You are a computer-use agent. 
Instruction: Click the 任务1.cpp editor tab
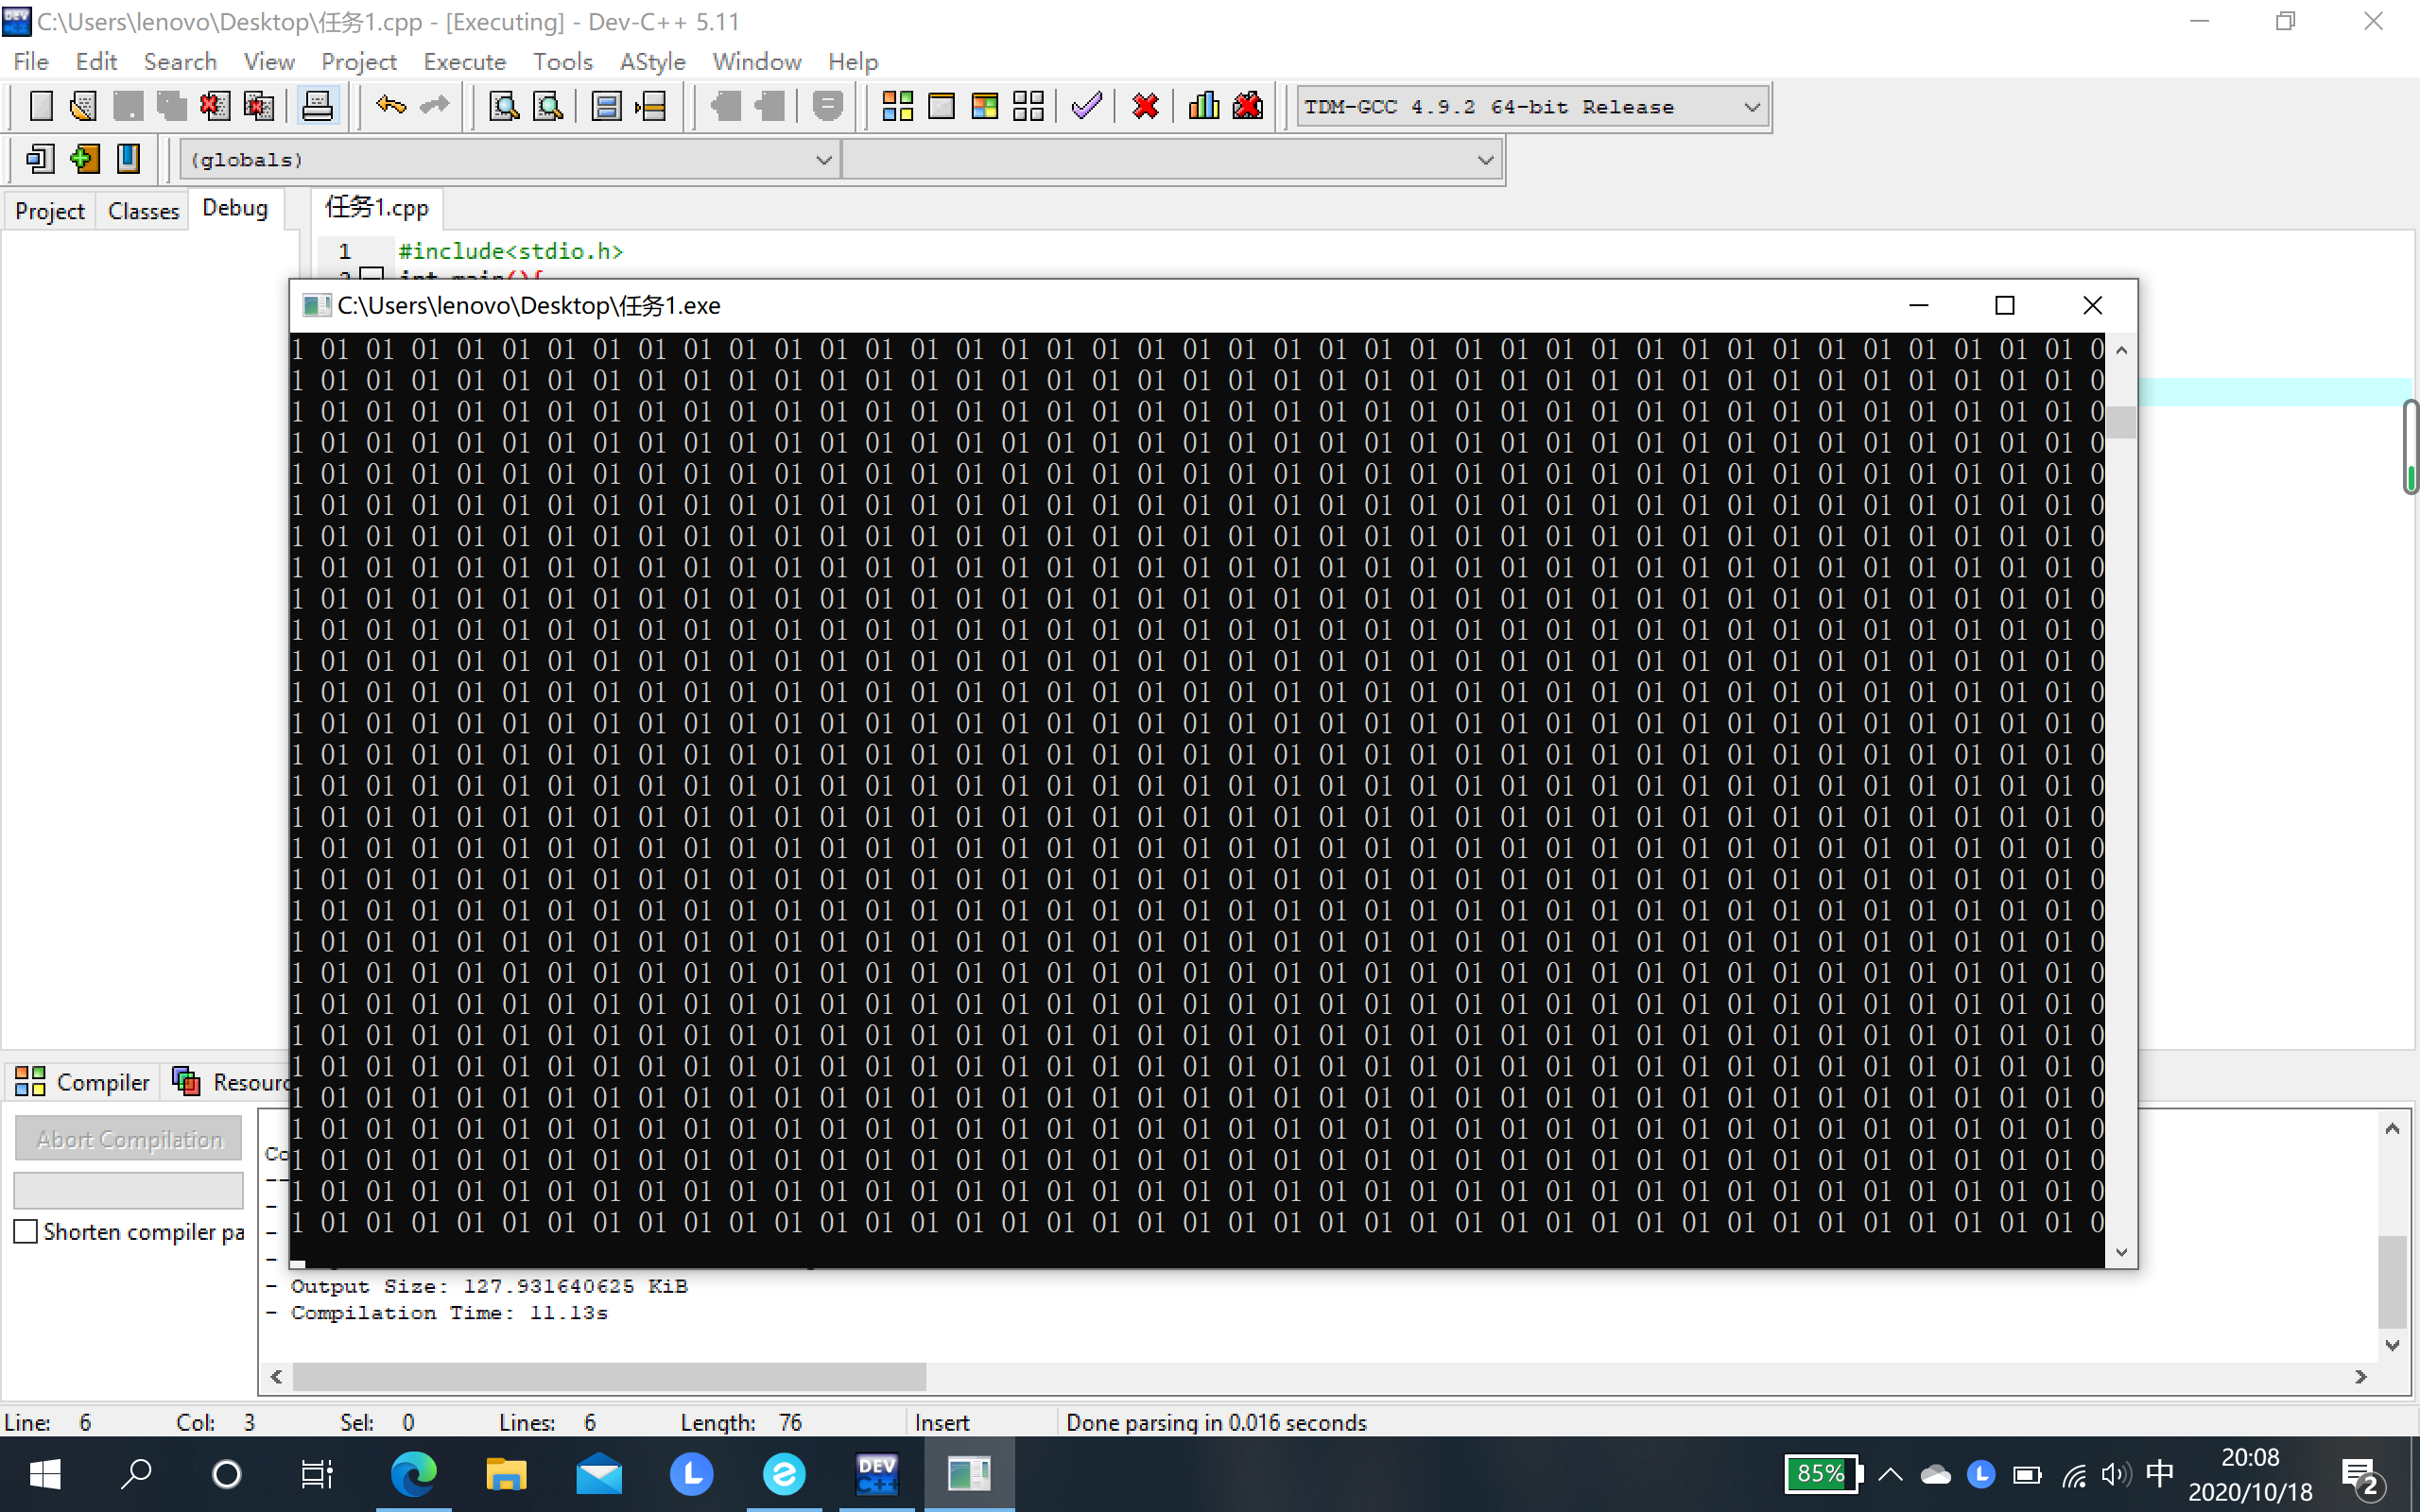click(377, 208)
